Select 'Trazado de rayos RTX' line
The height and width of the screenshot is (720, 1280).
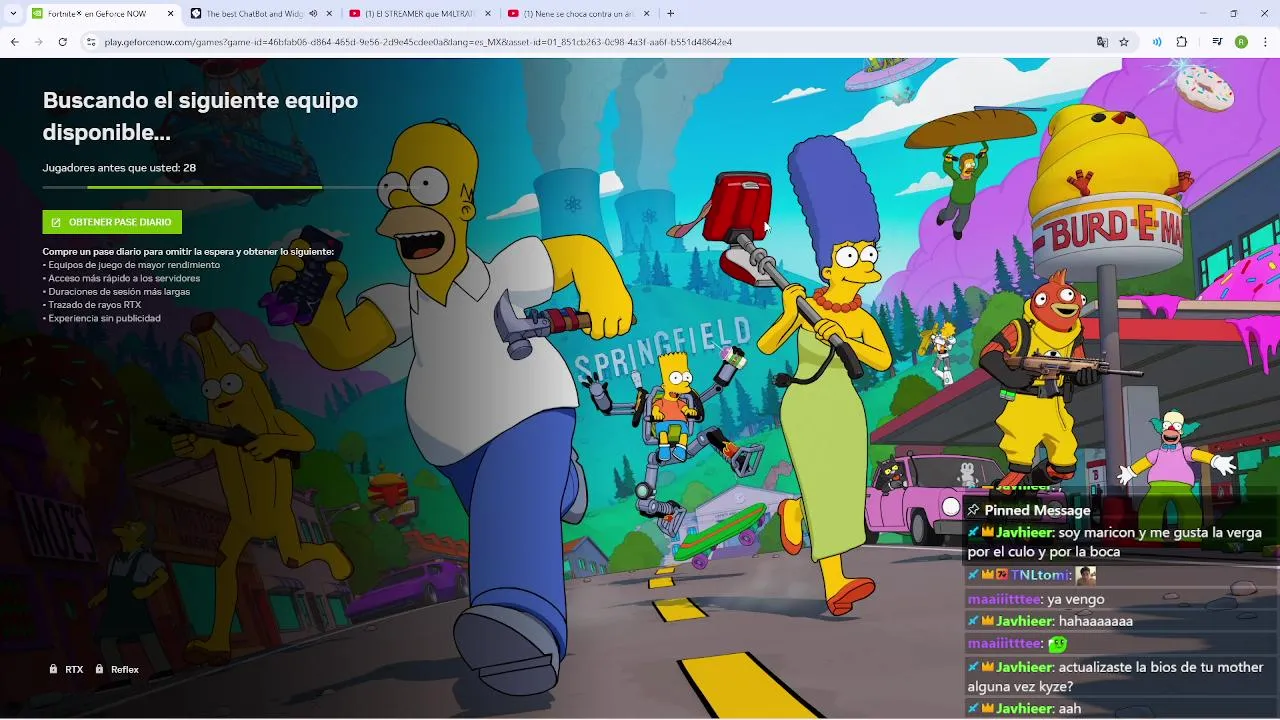[92, 305]
